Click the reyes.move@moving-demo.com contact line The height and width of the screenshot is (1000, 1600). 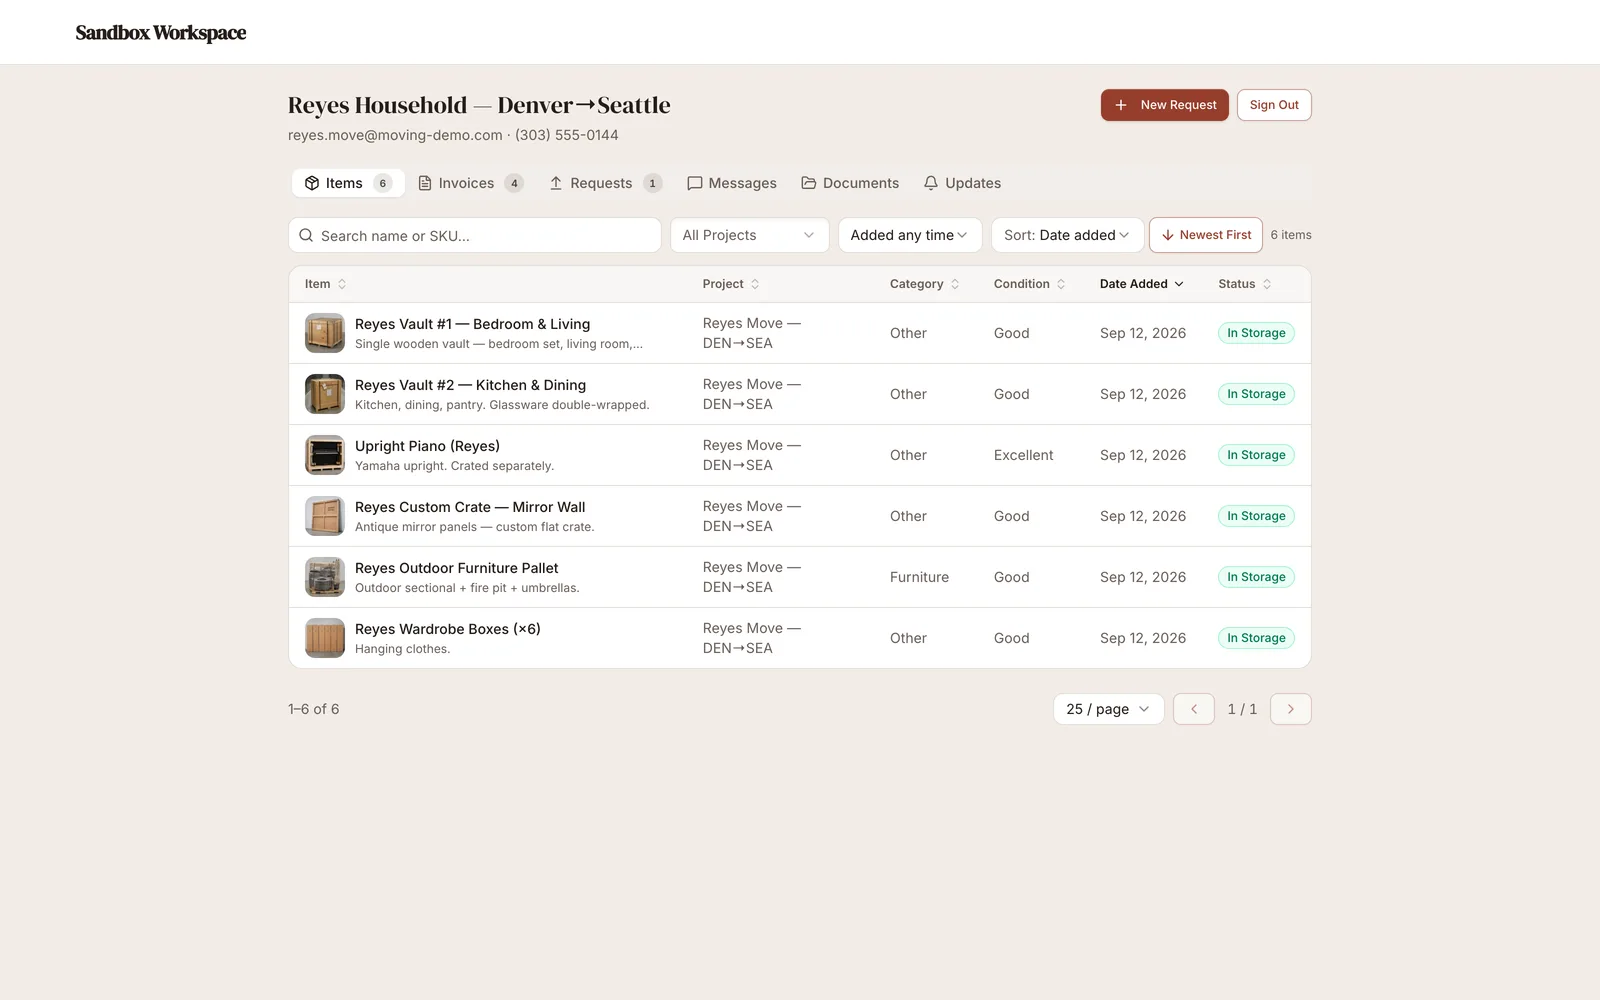pyautogui.click(x=453, y=135)
